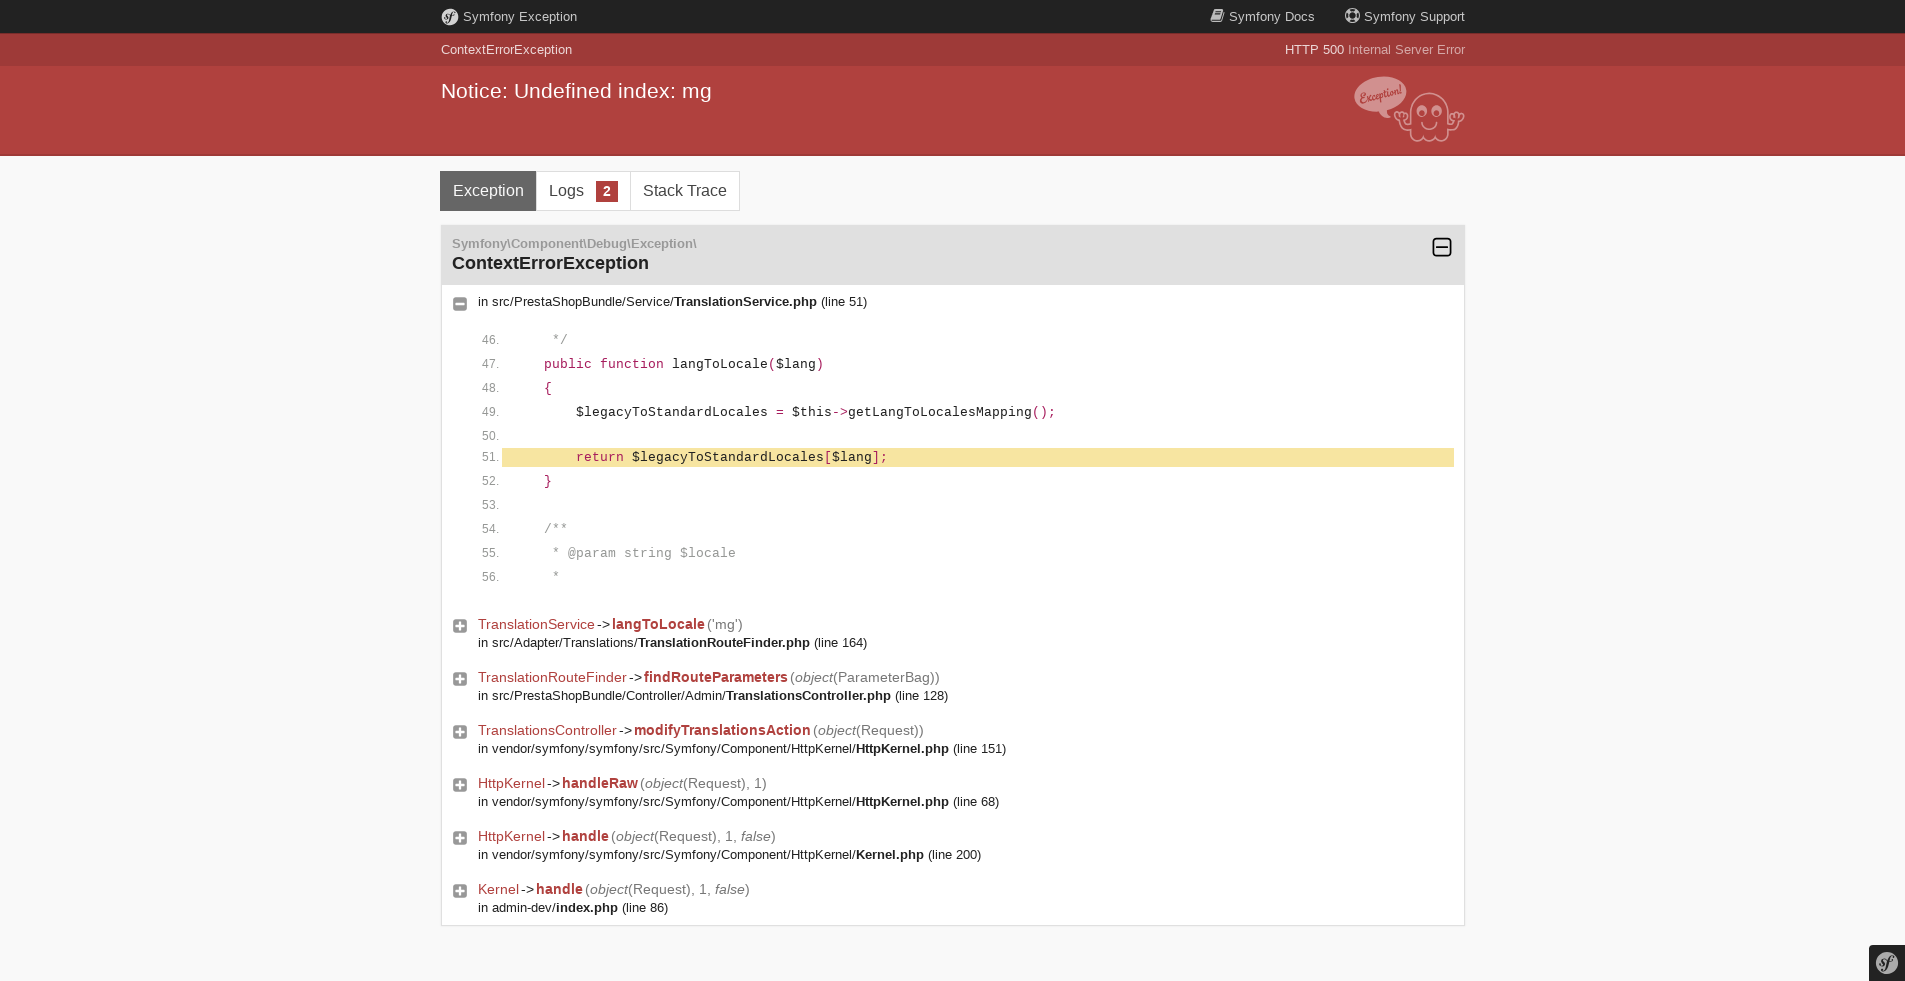The width and height of the screenshot is (1905, 981).
Task: Click Symfony\Component\Debug\Exception\ namespace text
Action: tap(574, 244)
